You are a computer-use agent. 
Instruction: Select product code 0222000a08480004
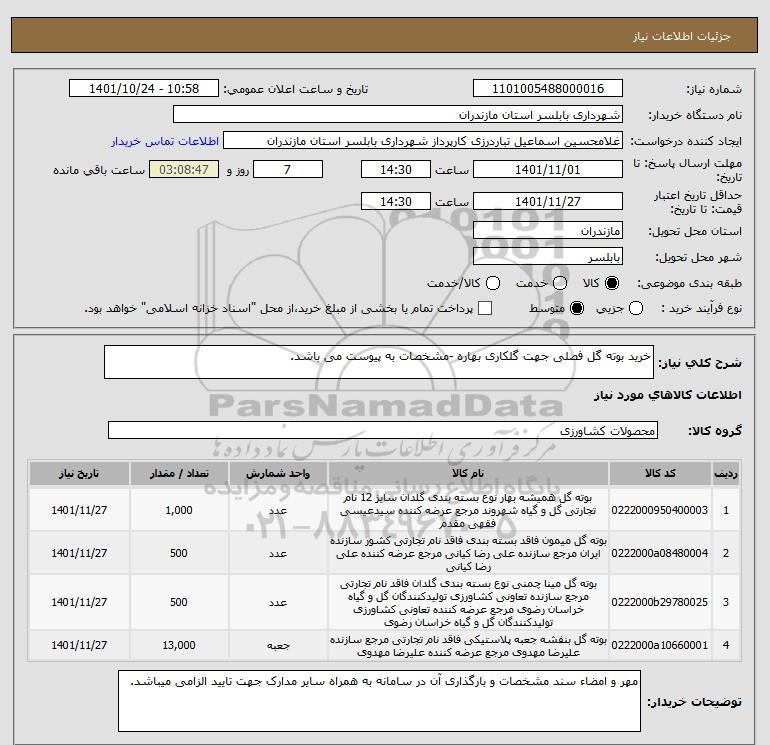tap(660, 553)
